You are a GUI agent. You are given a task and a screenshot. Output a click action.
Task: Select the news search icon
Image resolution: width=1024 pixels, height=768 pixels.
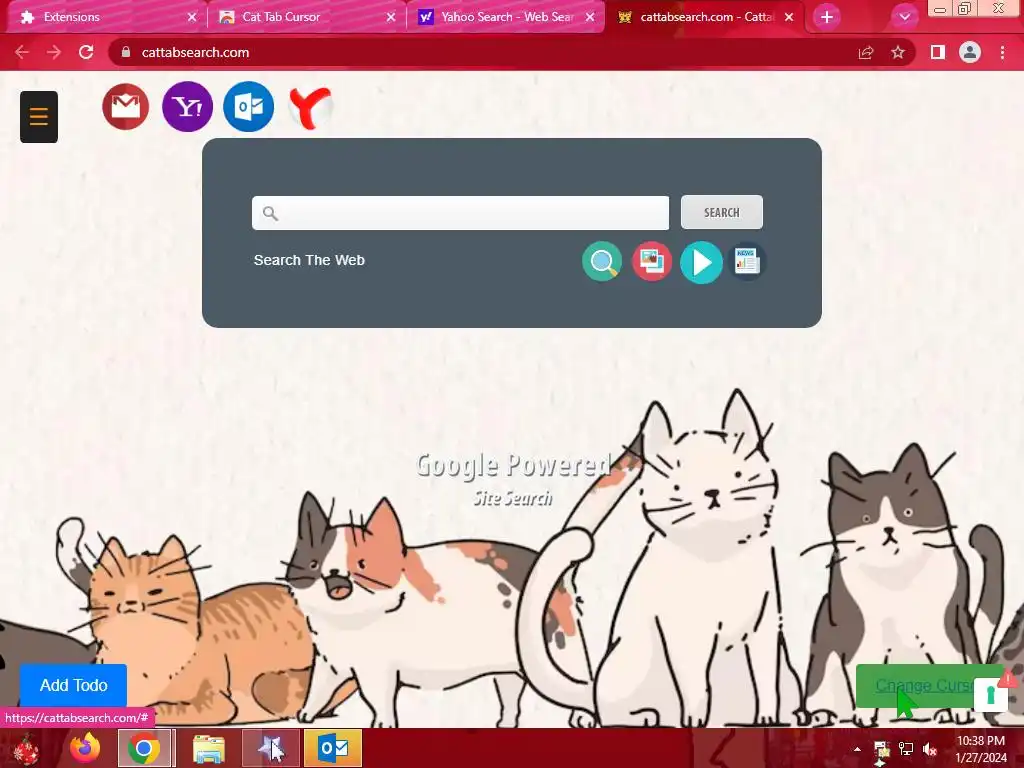[747, 262]
